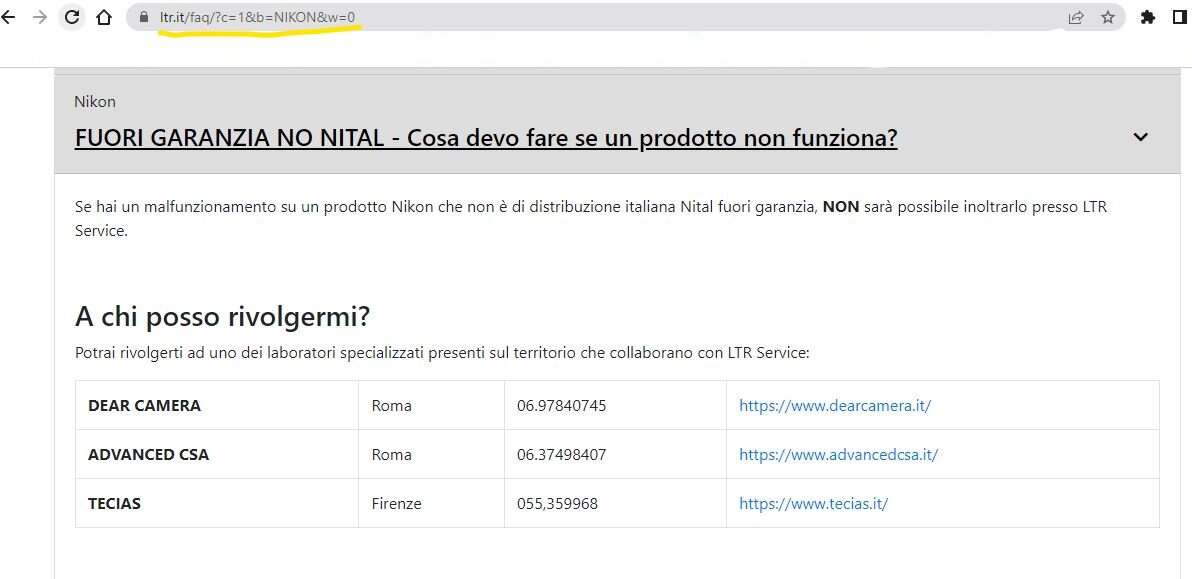Open the extensions puzzle menu
The width and height of the screenshot is (1192, 579).
1148,17
